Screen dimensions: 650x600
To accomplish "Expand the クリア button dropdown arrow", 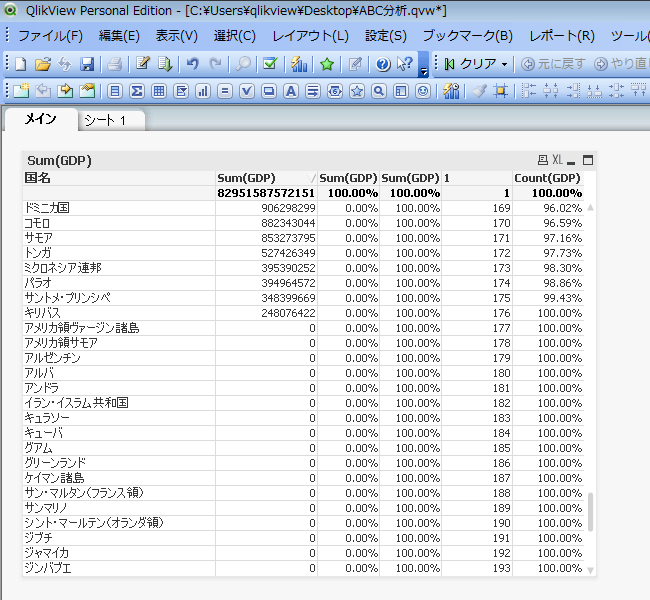I will (x=504, y=64).
